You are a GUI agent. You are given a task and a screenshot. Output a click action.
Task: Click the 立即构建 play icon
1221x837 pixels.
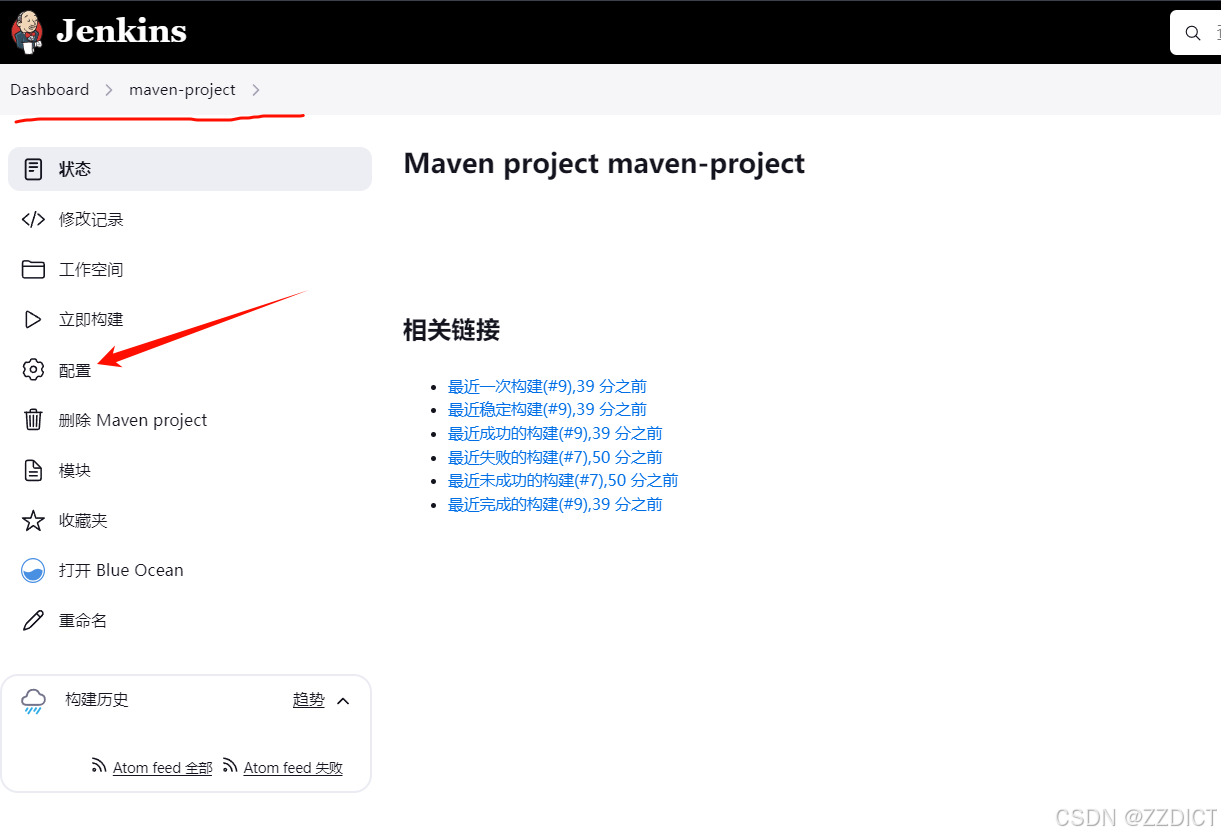[x=33, y=319]
